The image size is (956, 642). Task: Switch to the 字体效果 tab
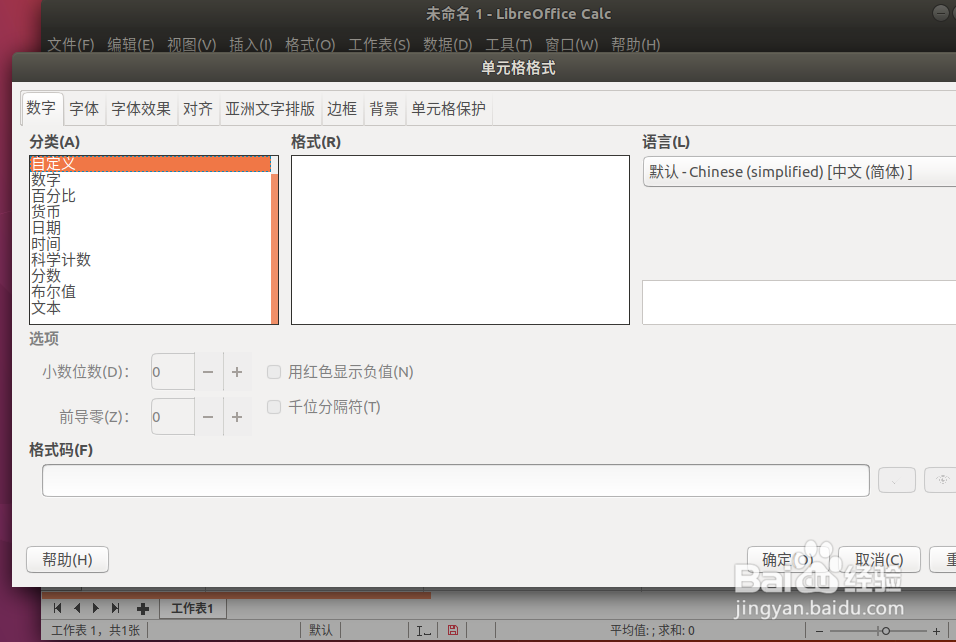141,109
